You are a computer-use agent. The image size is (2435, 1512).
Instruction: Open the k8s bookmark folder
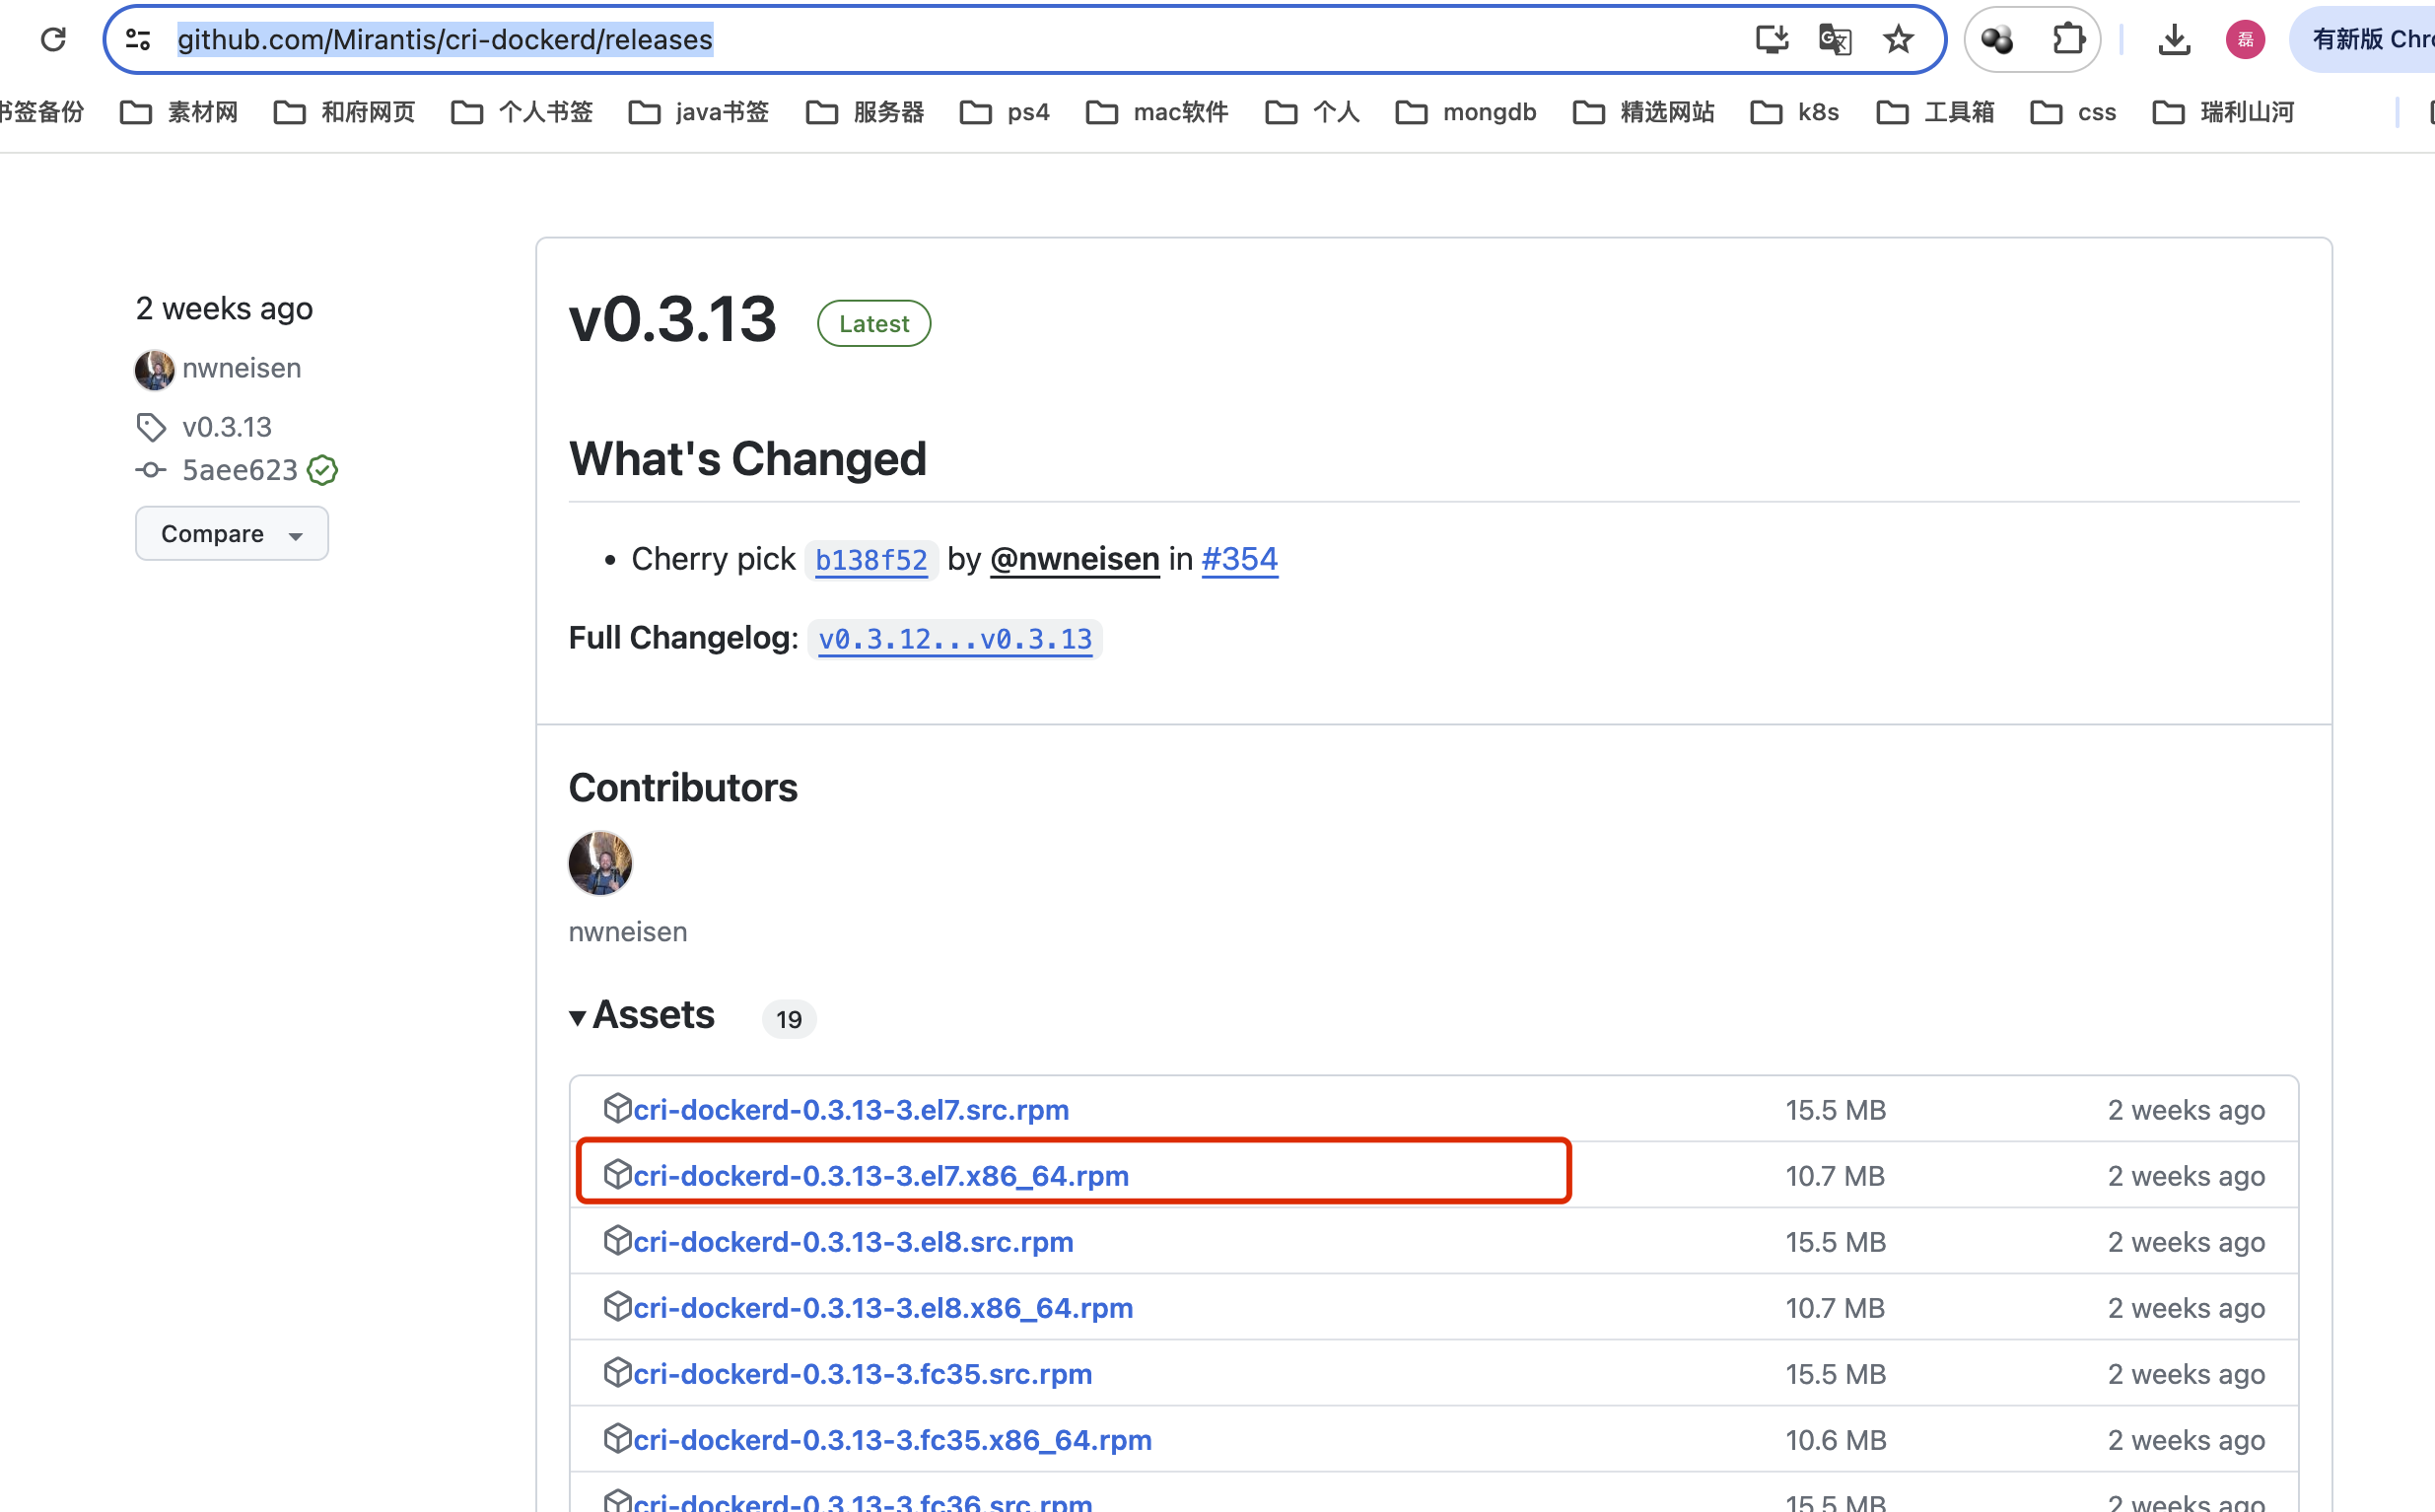pos(1795,112)
